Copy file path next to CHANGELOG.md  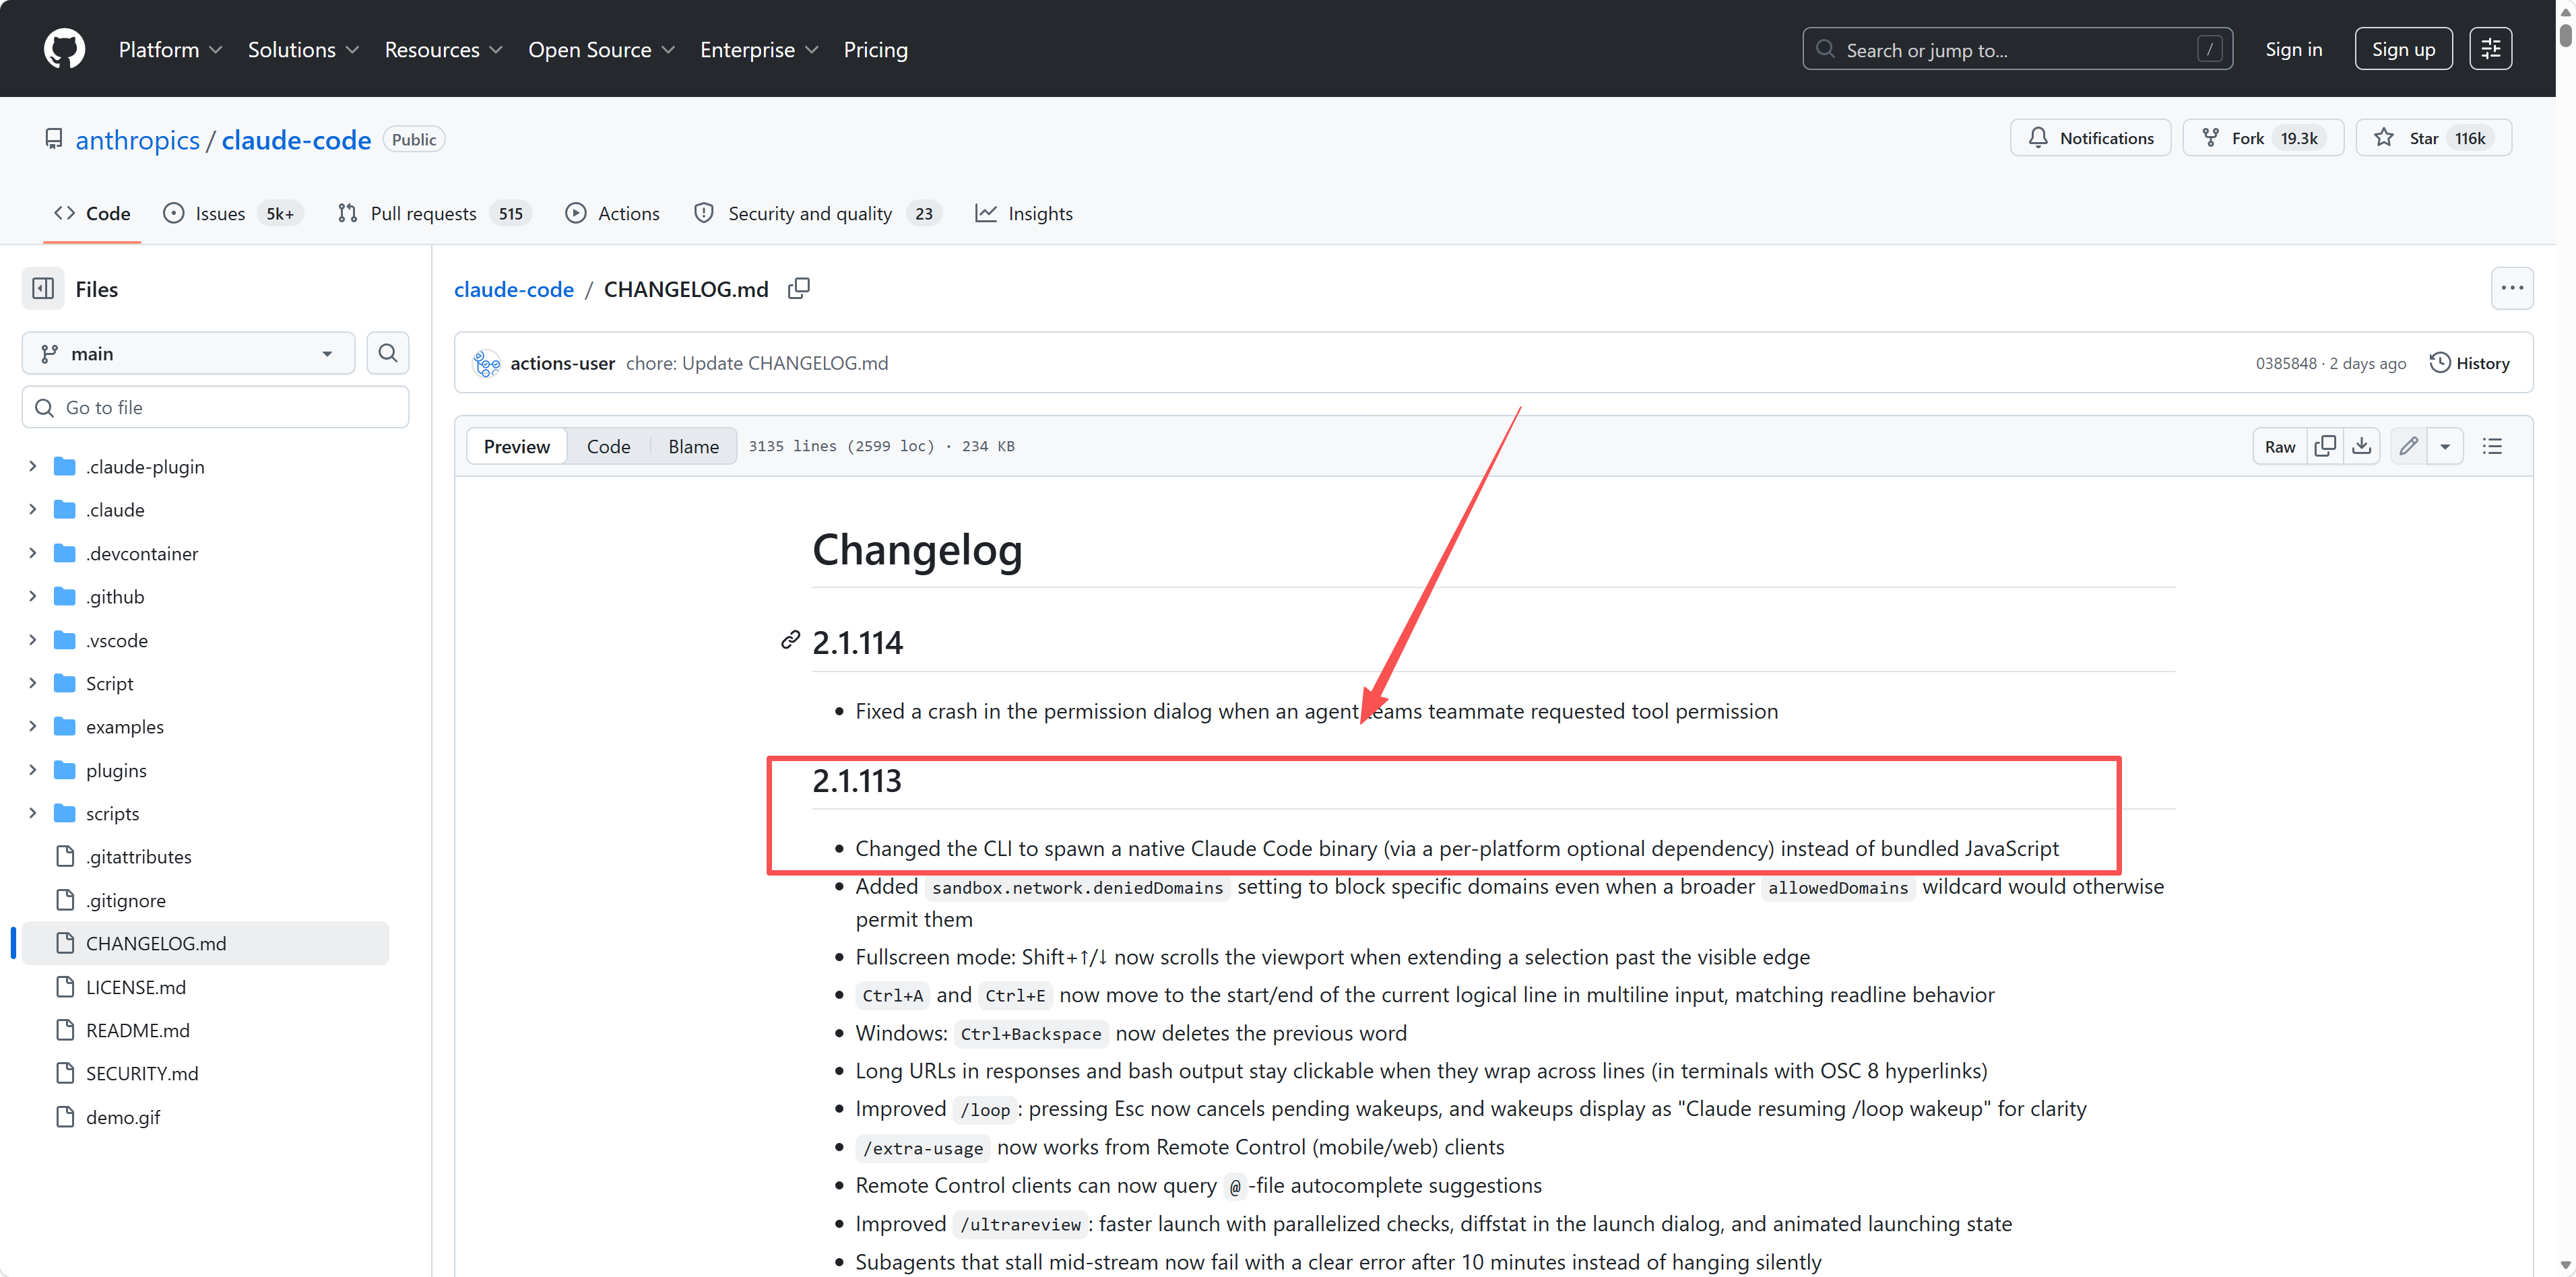798,289
